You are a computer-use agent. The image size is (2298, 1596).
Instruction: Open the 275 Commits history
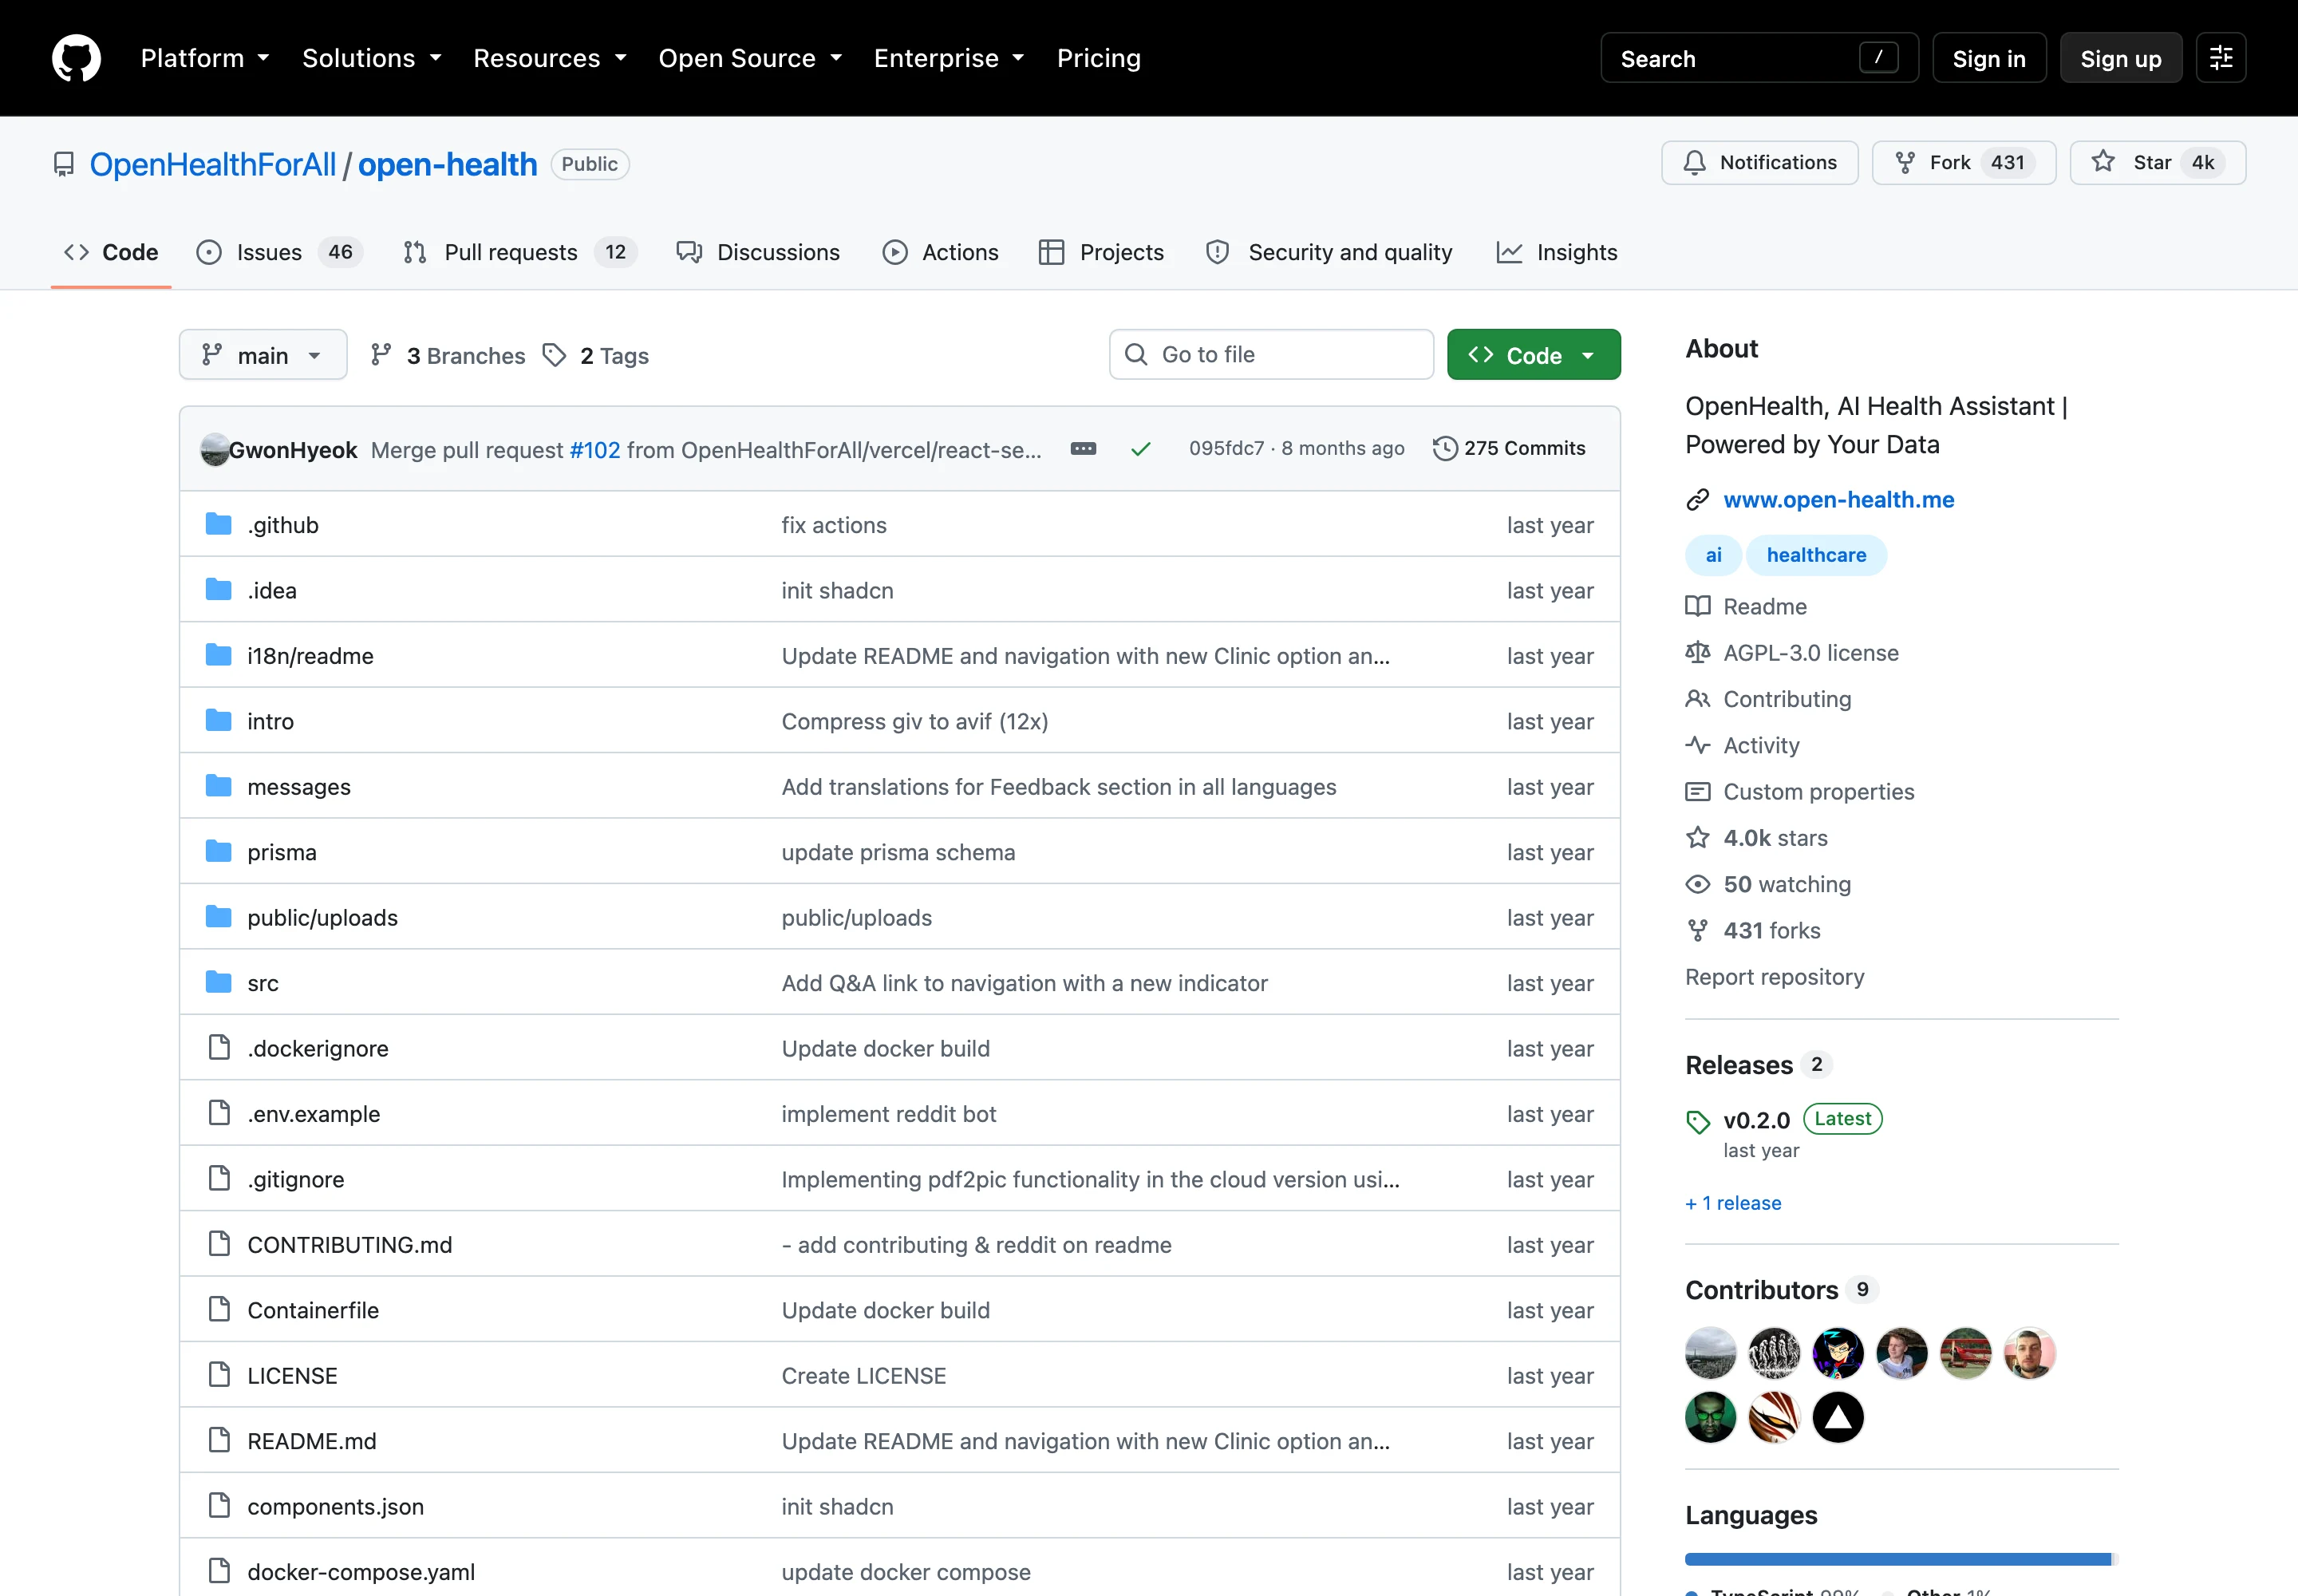point(1509,449)
